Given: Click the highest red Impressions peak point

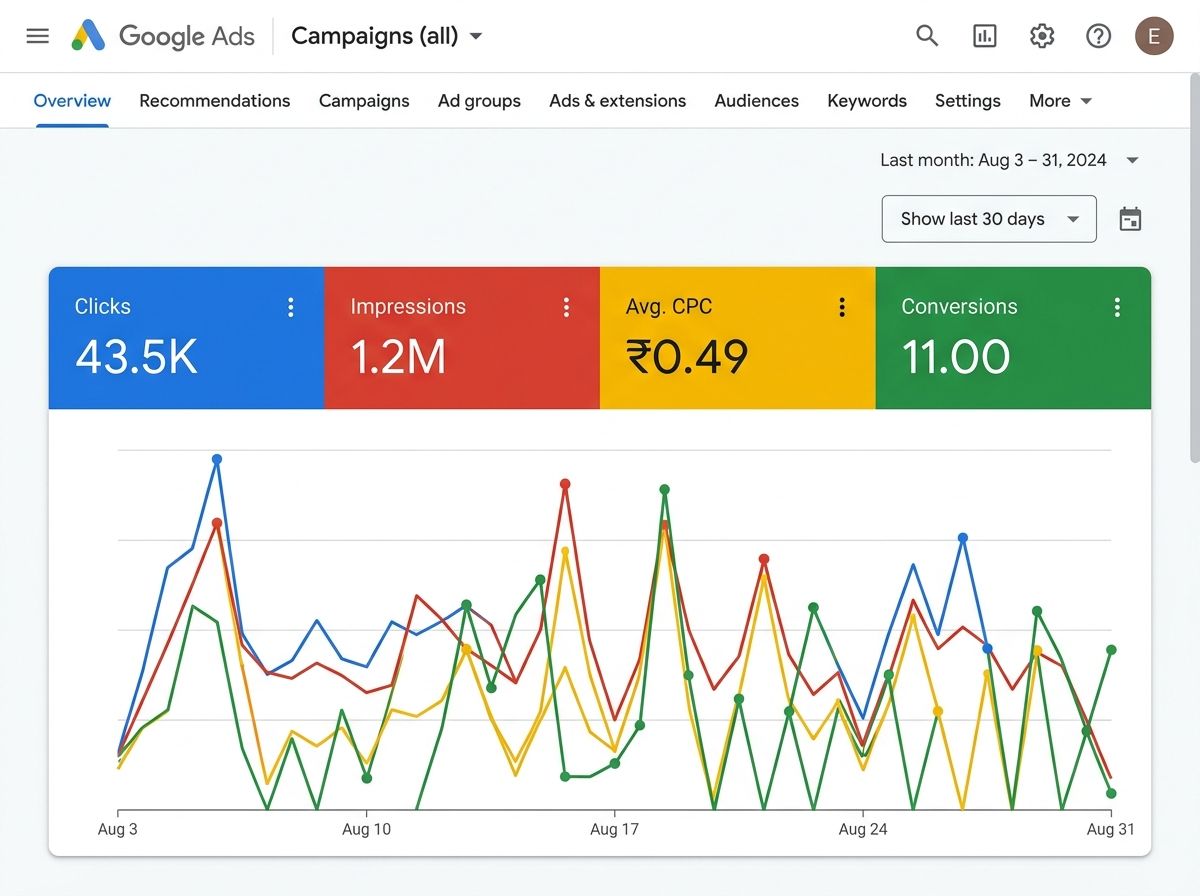Looking at the screenshot, I should click(565, 484).
